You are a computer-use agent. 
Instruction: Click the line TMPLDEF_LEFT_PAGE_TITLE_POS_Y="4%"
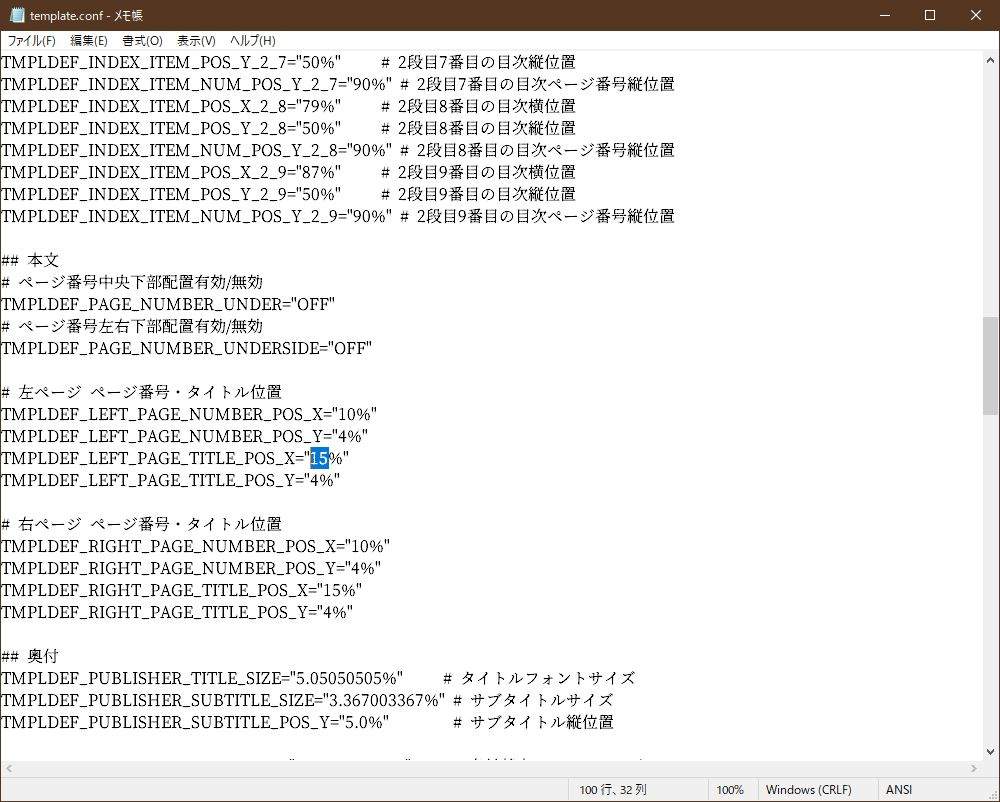tap(171, 480)
